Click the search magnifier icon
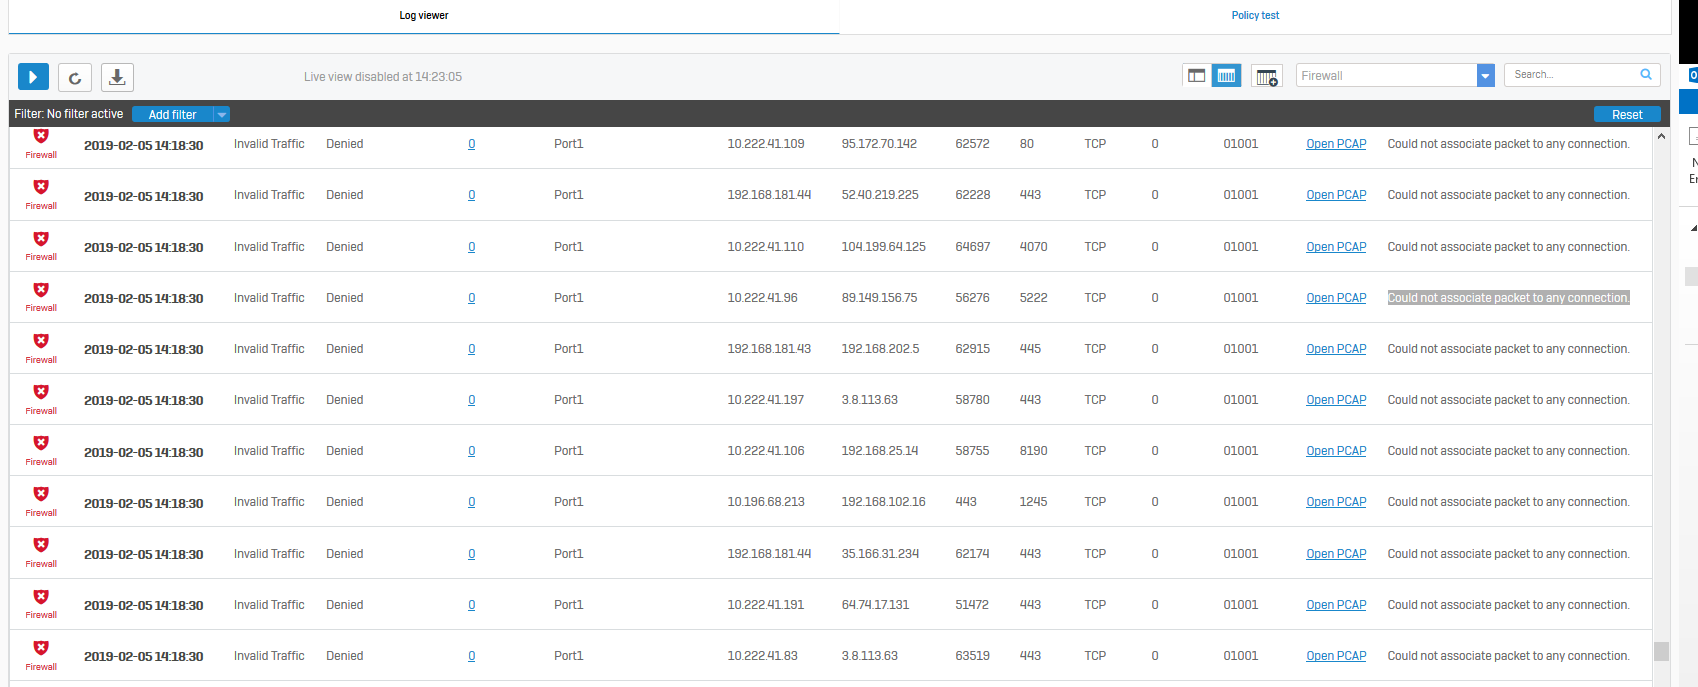This screenshot has width=1698, height=687. (x=1645, y=75)
